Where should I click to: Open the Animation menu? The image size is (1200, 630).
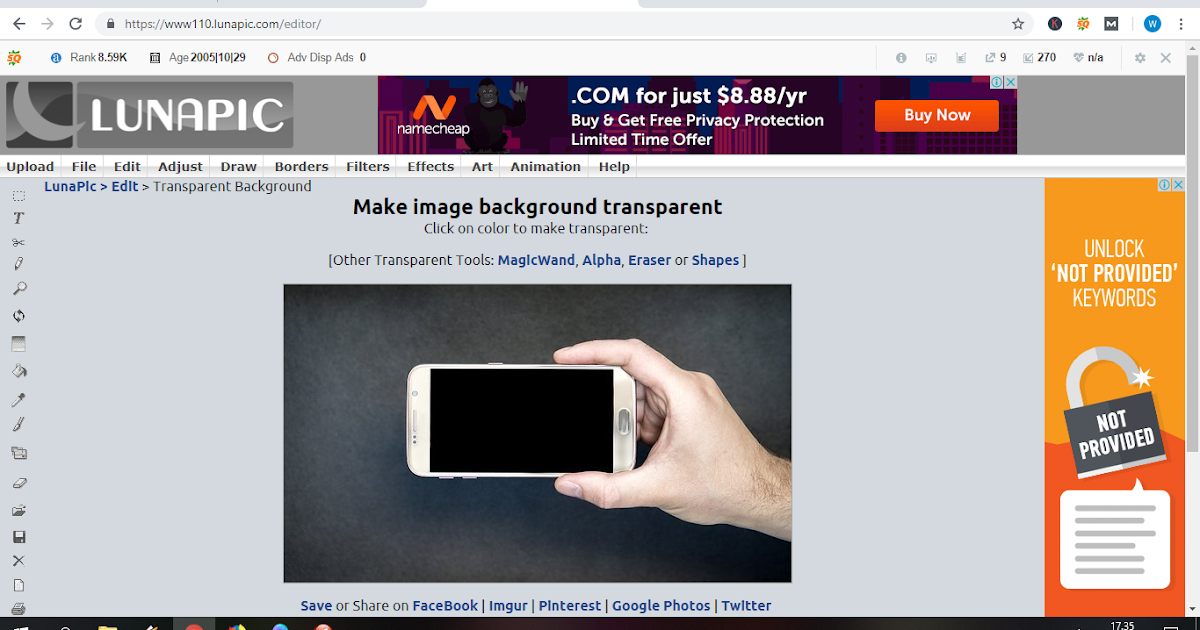click(x=544, y=166)
